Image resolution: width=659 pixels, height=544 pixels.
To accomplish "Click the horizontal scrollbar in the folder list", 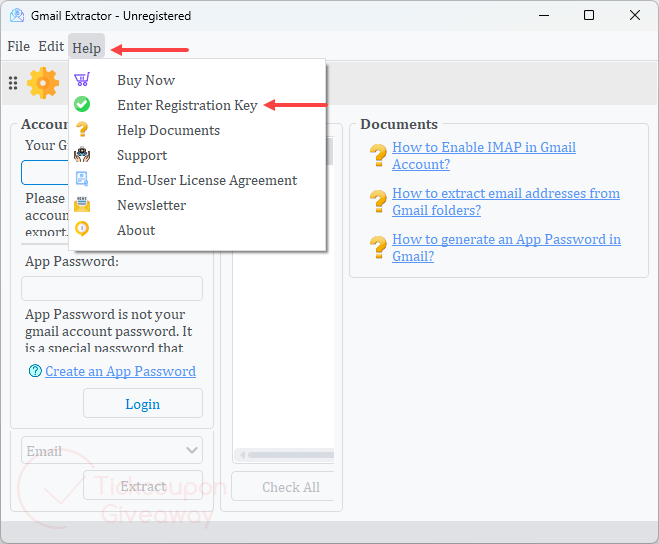I will (291, 454).
